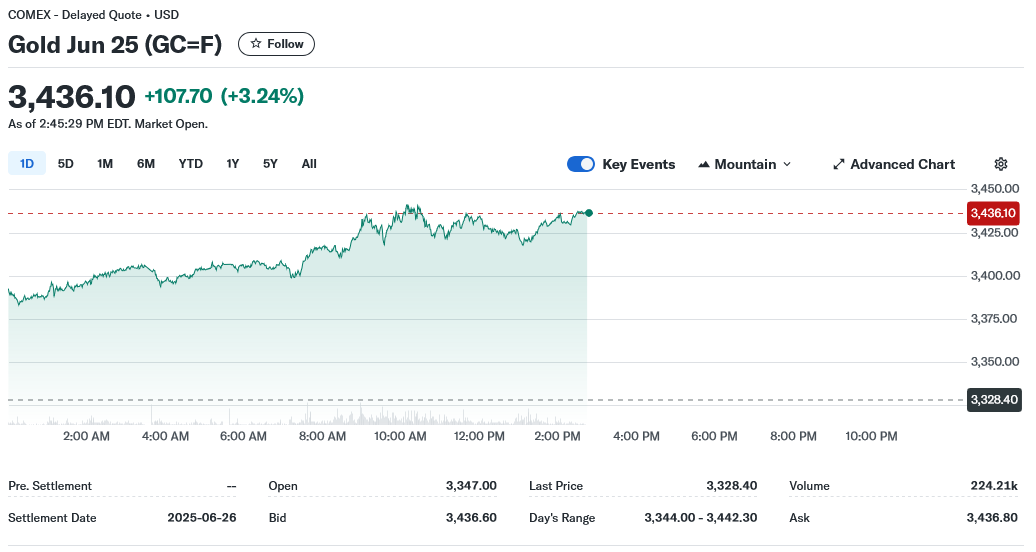Click the Mountain chart type icon
The image size is (1036, 552).
tap(704, 164)
